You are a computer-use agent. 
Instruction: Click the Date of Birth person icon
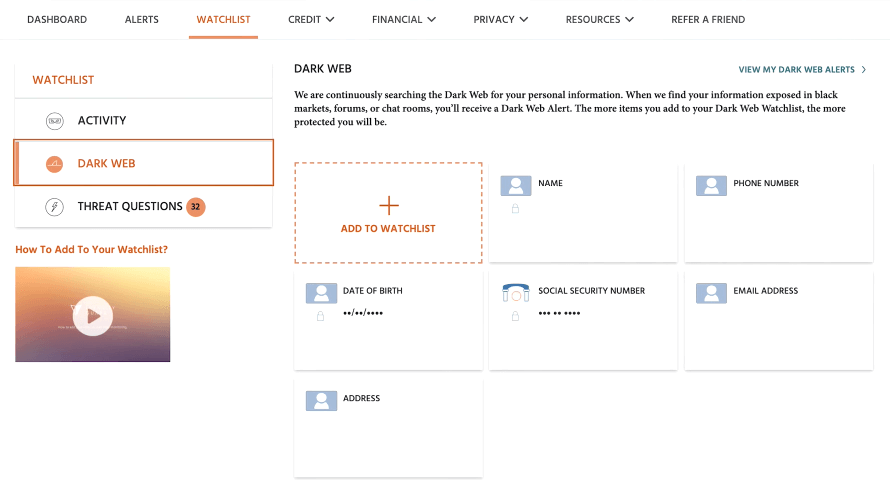point(321,293)
